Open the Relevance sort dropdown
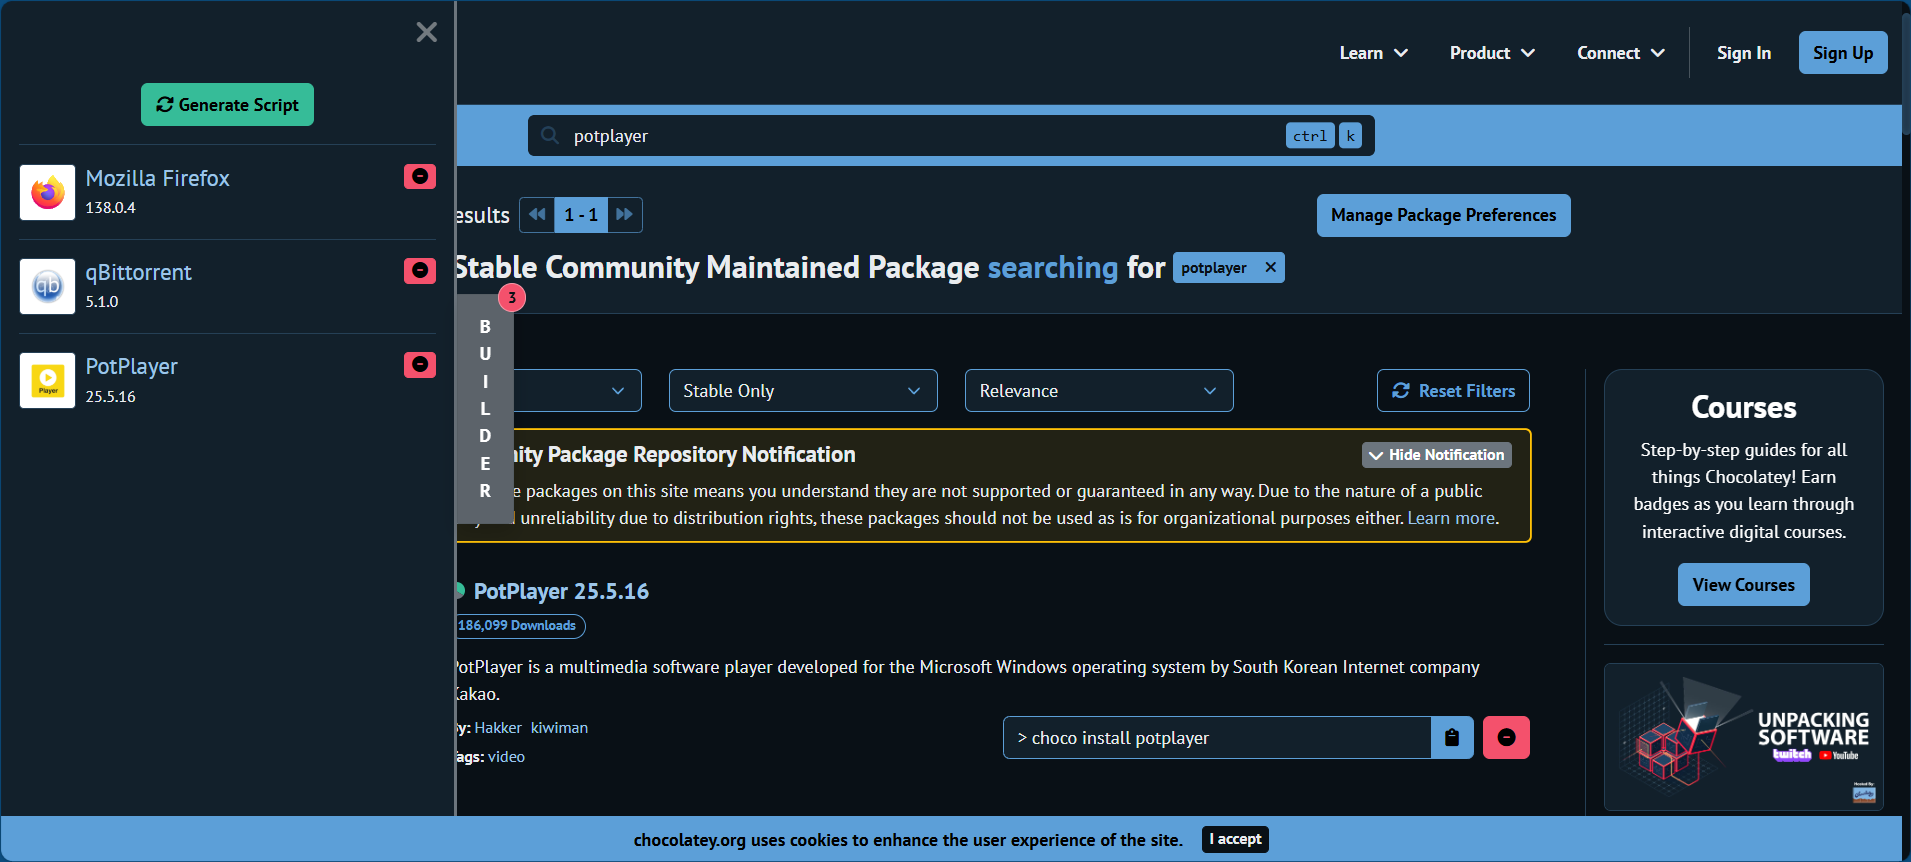Viewport: 1911px width, 862px height. click(x=1099, y=391)
